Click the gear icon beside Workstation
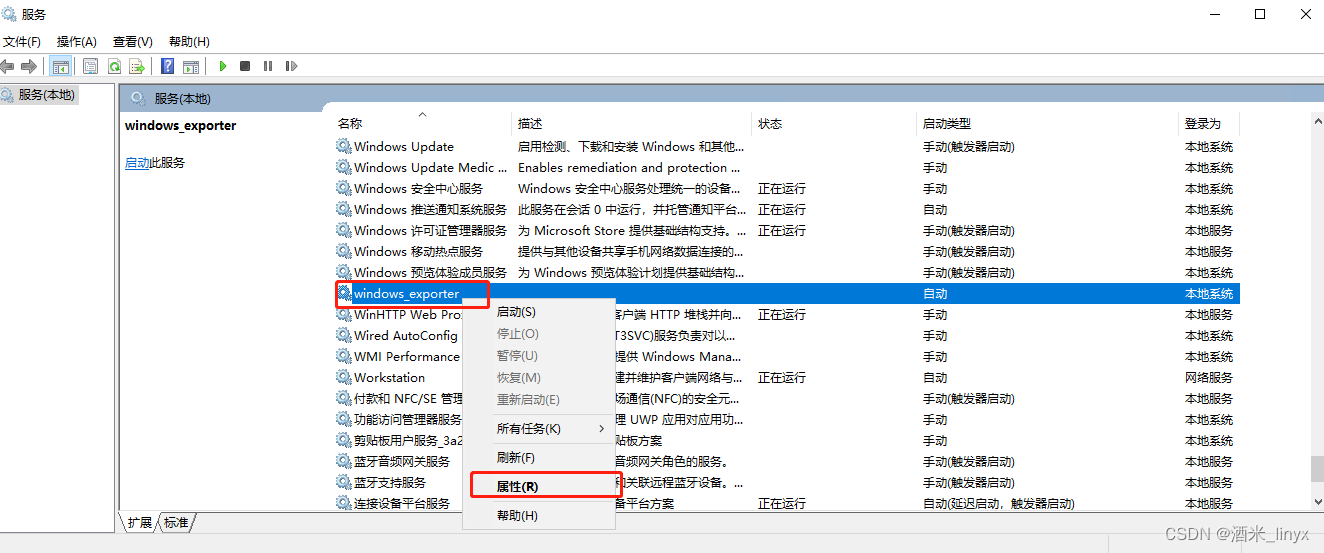1324x553 pixels. point(344,377)
